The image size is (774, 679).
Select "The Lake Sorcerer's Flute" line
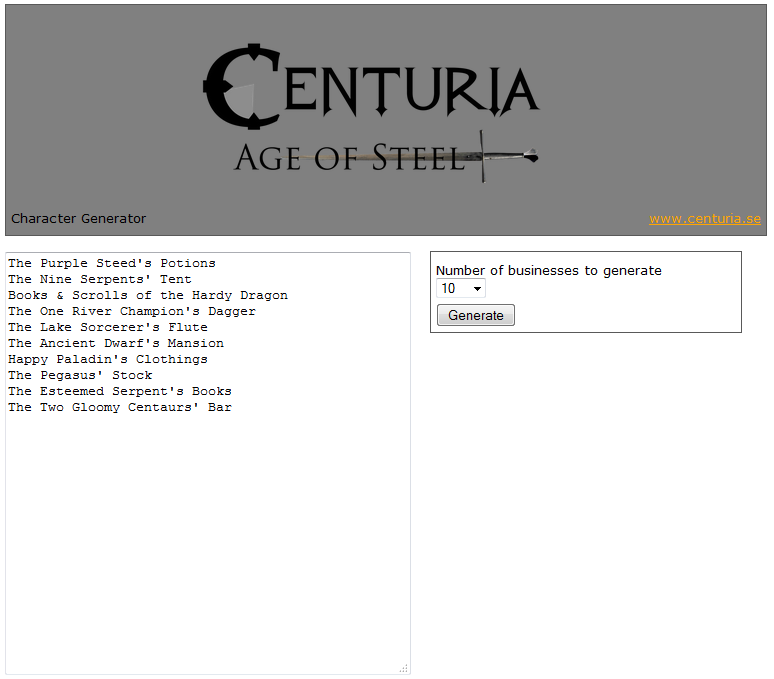[x=108, y=327]
